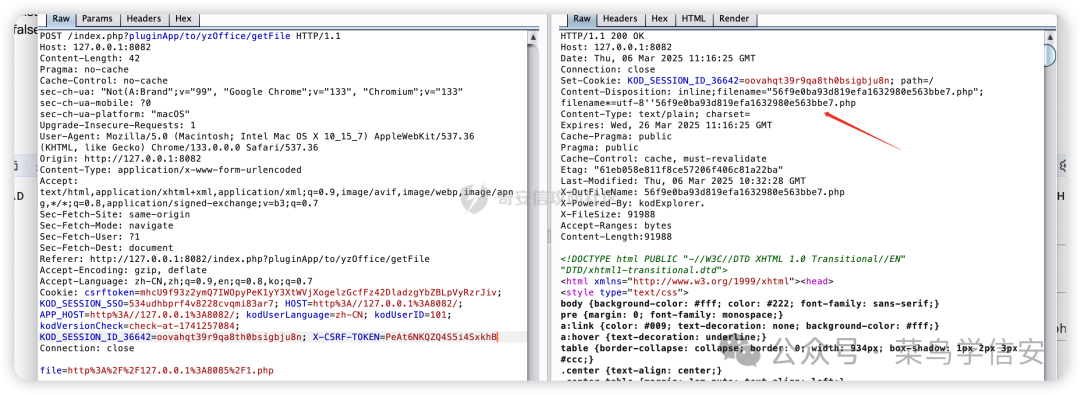
Task: Click the 'file=http%3A%2F%2F127.0.0.1' body parameter
Action: (x=156, y=370)
